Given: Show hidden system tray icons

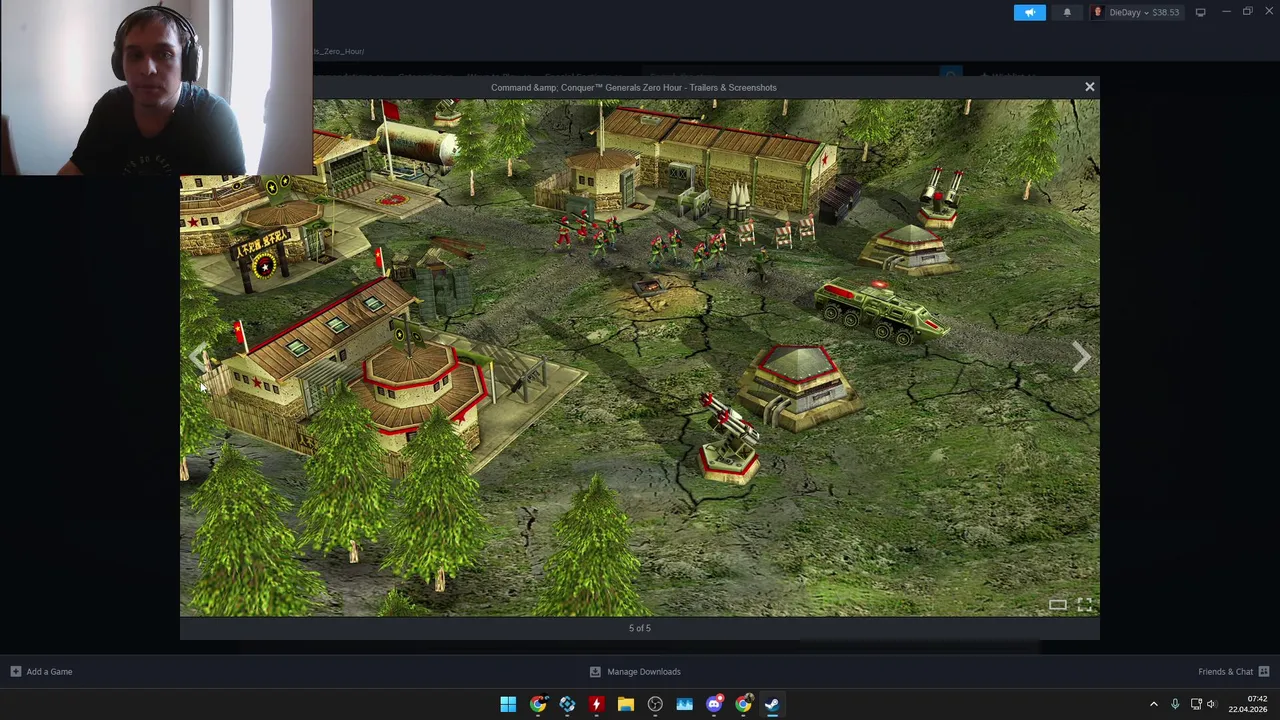Looking at the screenshot, I should [x=1153, y=704].
